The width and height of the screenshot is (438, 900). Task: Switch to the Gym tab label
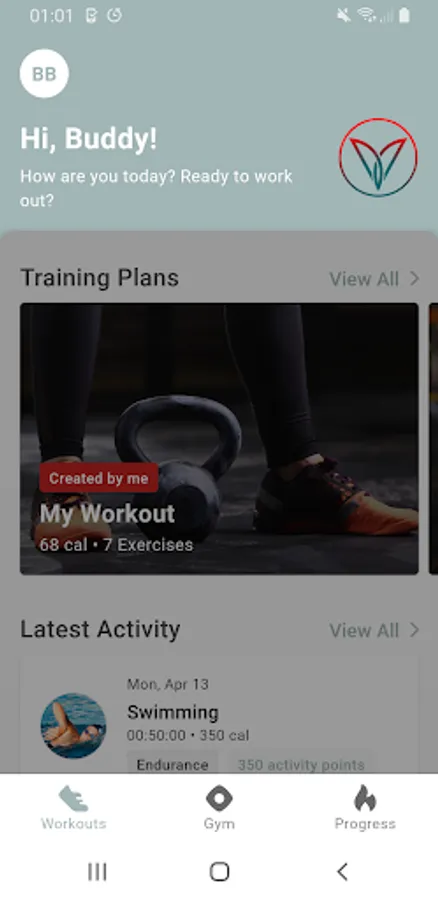click(219, 824)
